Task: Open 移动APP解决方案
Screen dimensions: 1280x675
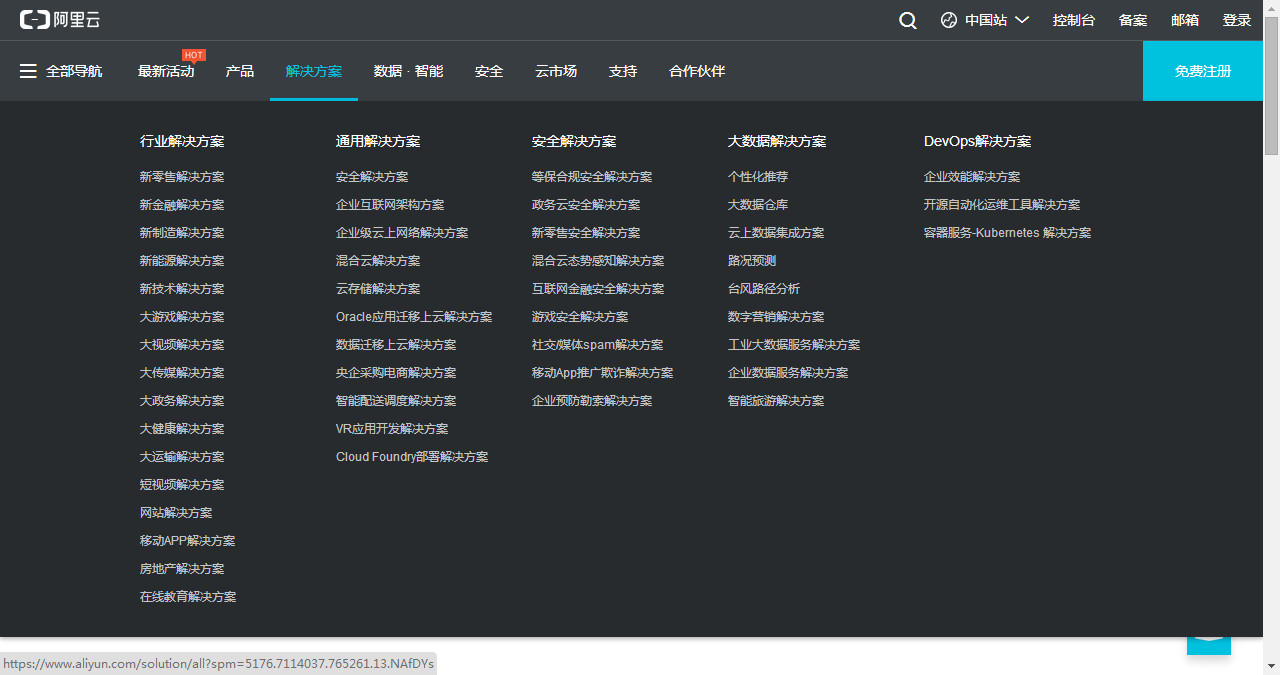Action: [x=187, y=541]
